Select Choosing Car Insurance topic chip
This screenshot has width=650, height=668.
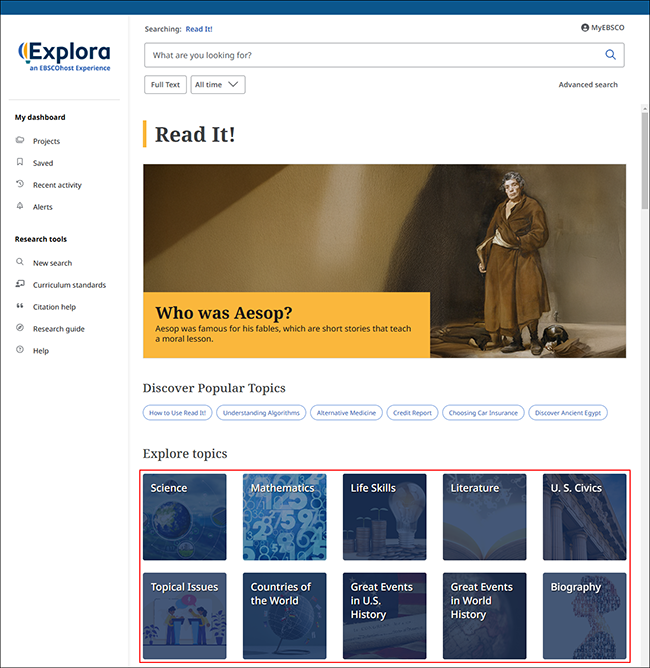tap(483, 412)
